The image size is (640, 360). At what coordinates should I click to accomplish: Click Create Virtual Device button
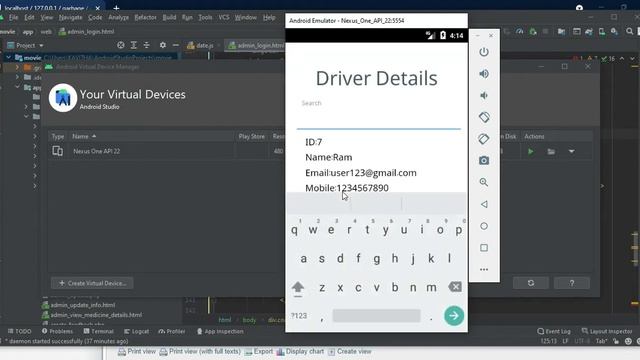92,283
